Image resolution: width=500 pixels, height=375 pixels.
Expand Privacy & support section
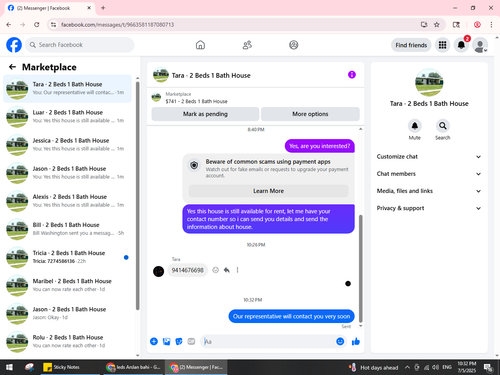pyautogui.click(x=429, y=208)
